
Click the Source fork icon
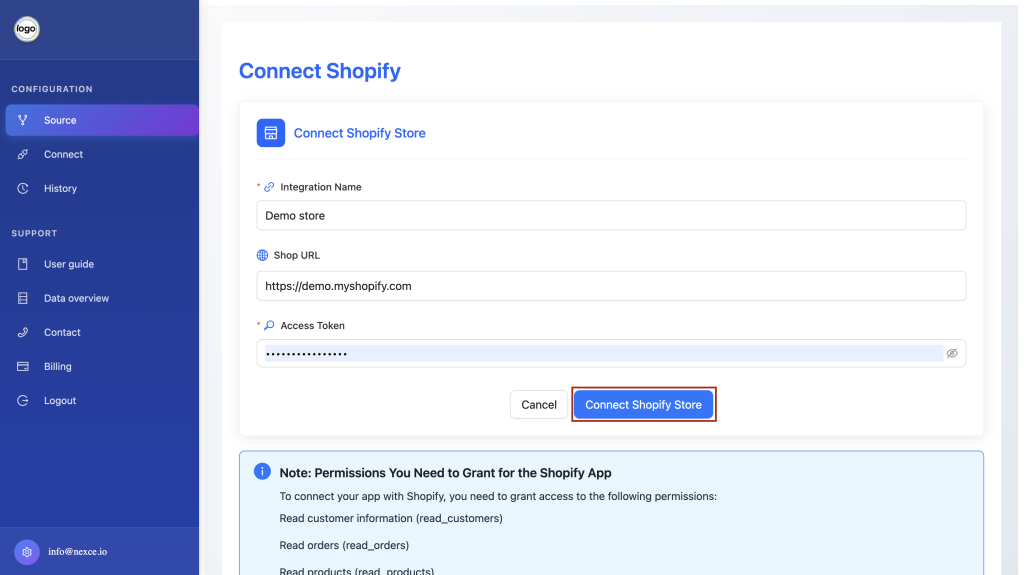click(23, 120)
